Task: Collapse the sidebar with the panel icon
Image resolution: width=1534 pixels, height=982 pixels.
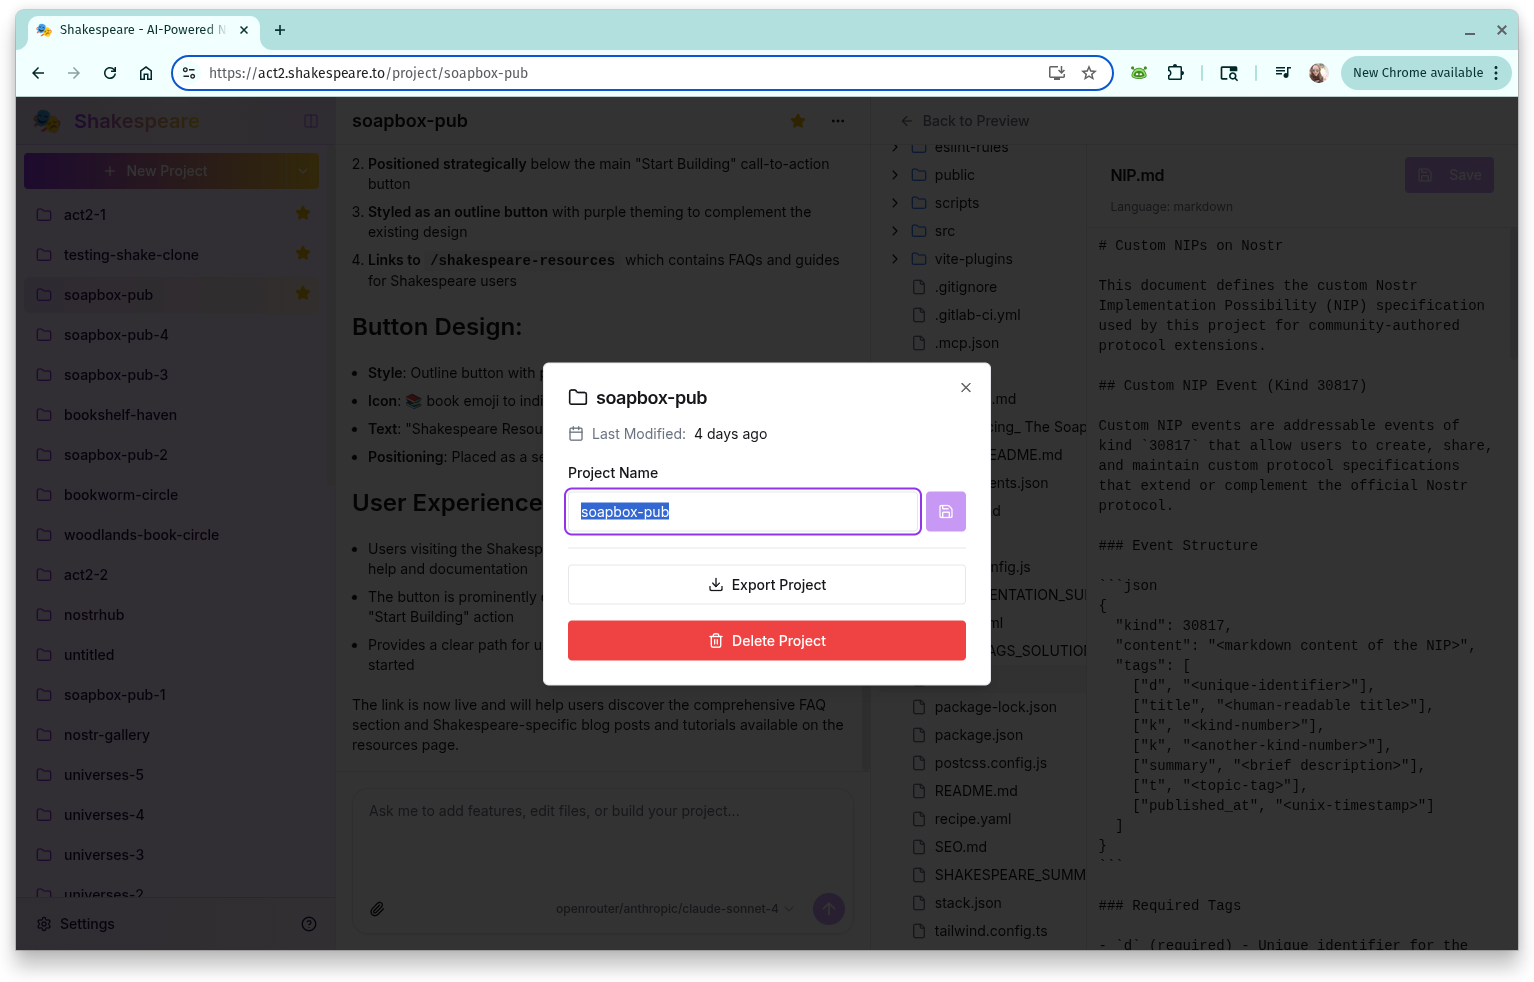Action: point(310,120)
